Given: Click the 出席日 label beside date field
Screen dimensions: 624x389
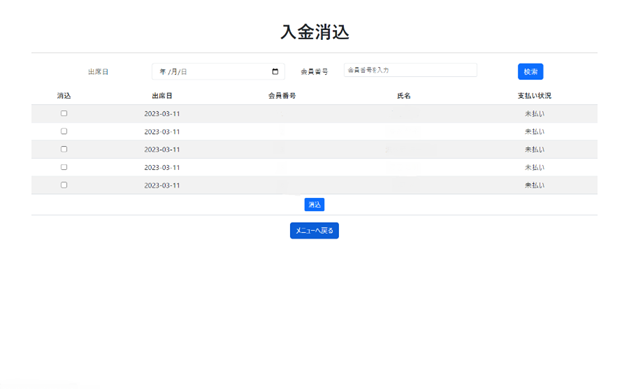Looking at the screenshot, I should 98,72.
